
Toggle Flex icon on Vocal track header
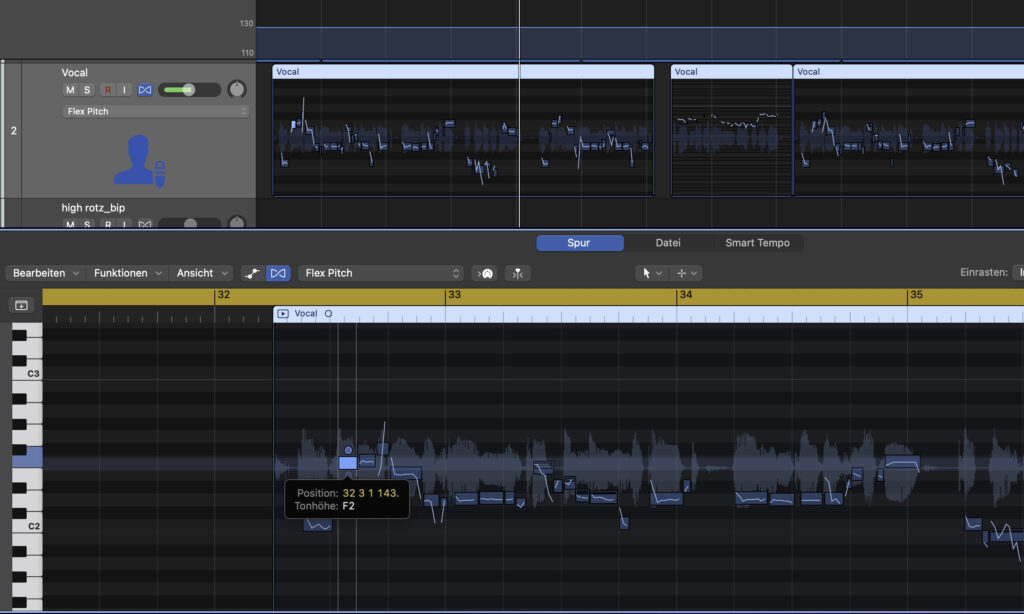tap(145, 90)
